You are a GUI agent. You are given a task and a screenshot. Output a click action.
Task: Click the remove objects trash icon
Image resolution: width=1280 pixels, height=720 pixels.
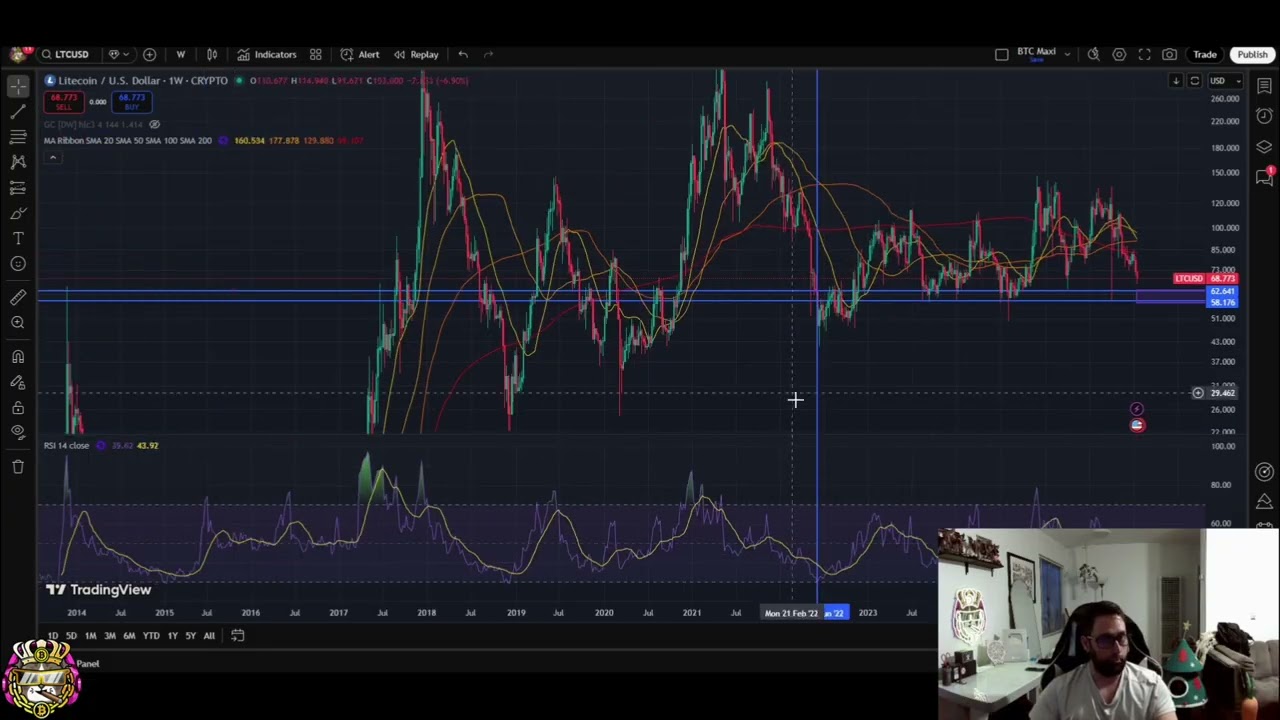click(x=18, y=466)
